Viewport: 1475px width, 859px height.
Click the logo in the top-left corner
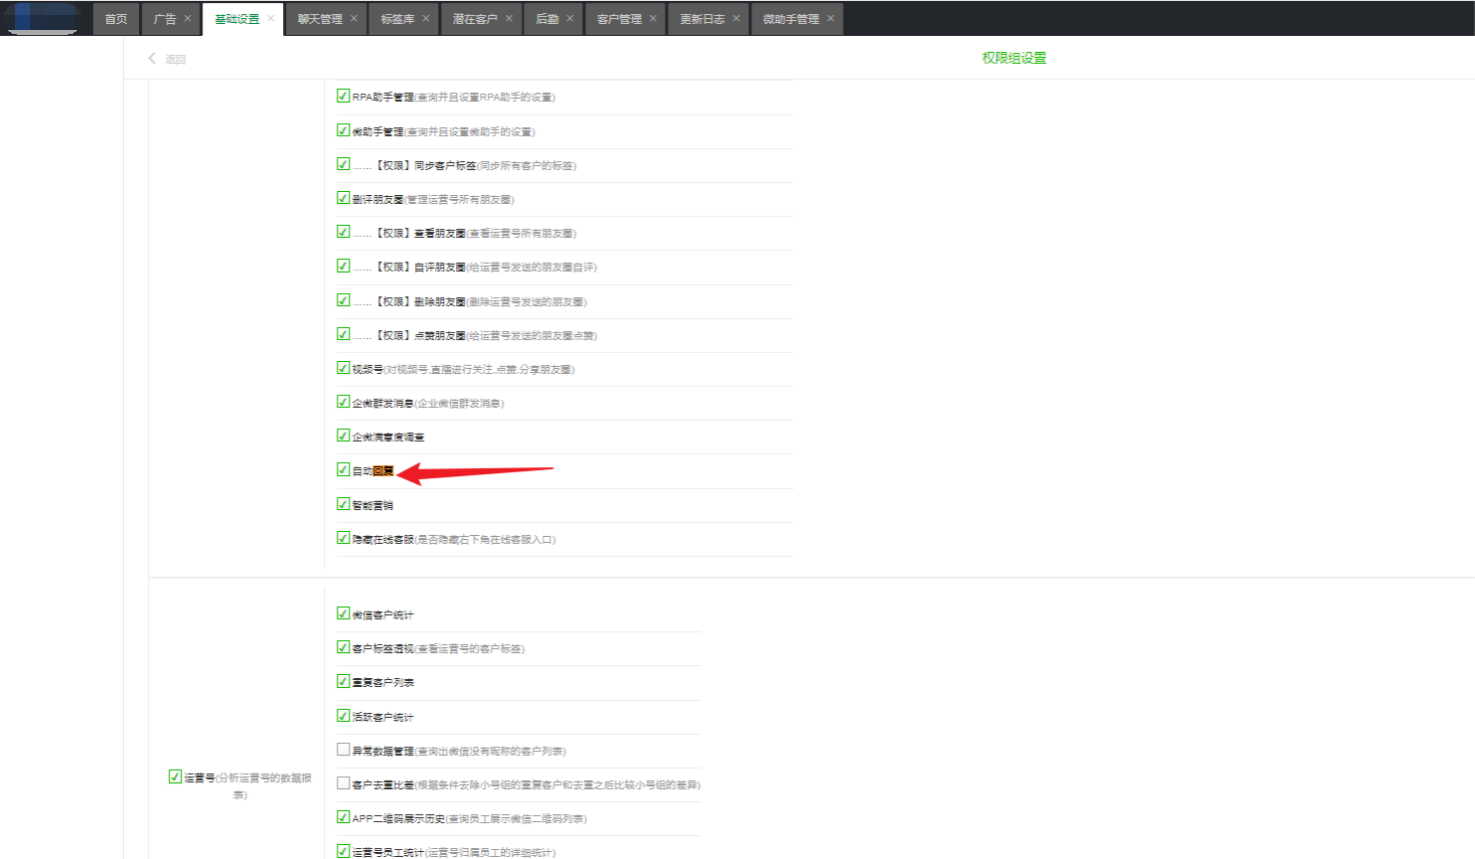click(x=43, y=19)
